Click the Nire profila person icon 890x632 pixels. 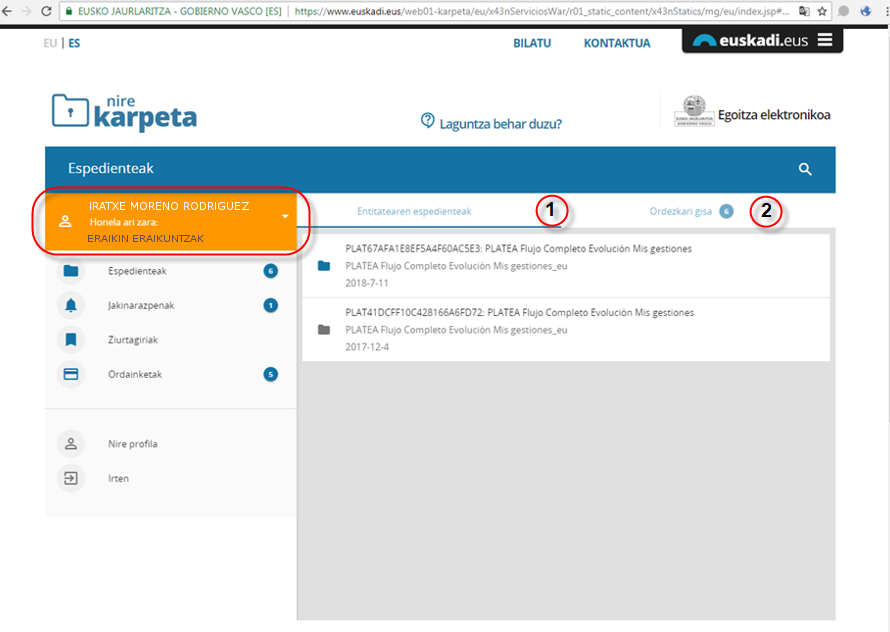click(70, 444)
